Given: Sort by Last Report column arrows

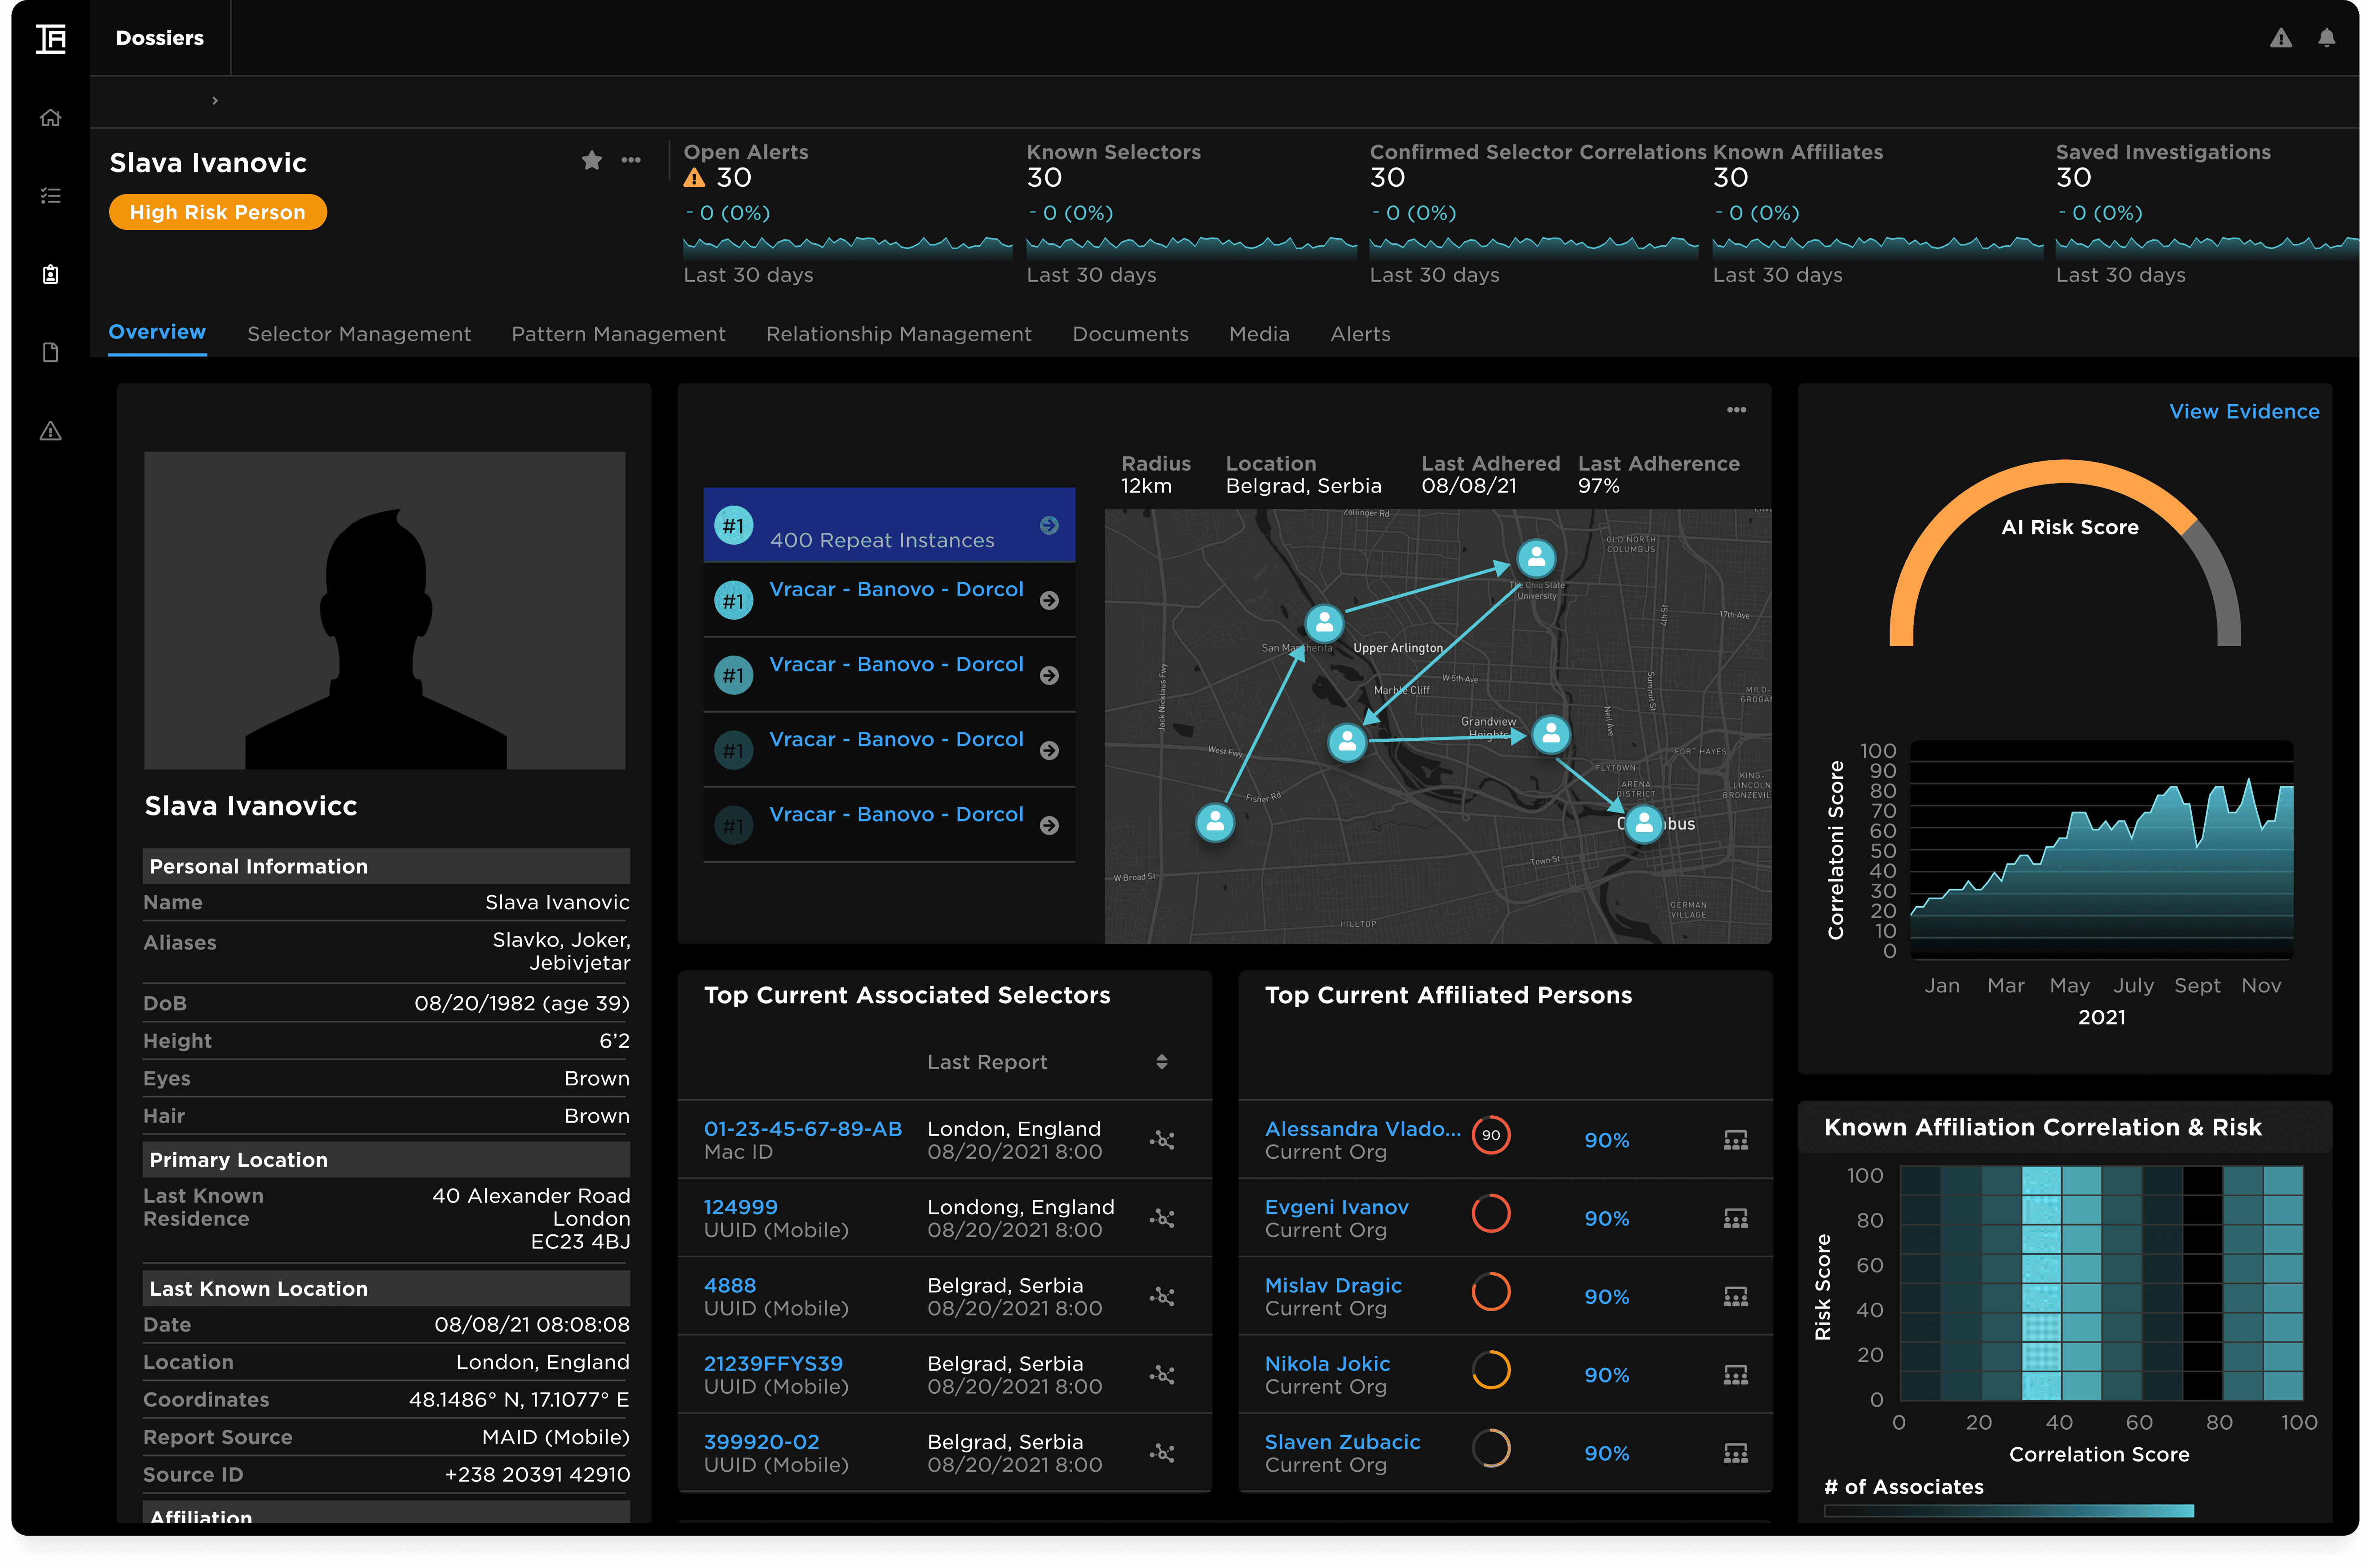Looking at the screenshot, I should click(1161, 1062).
